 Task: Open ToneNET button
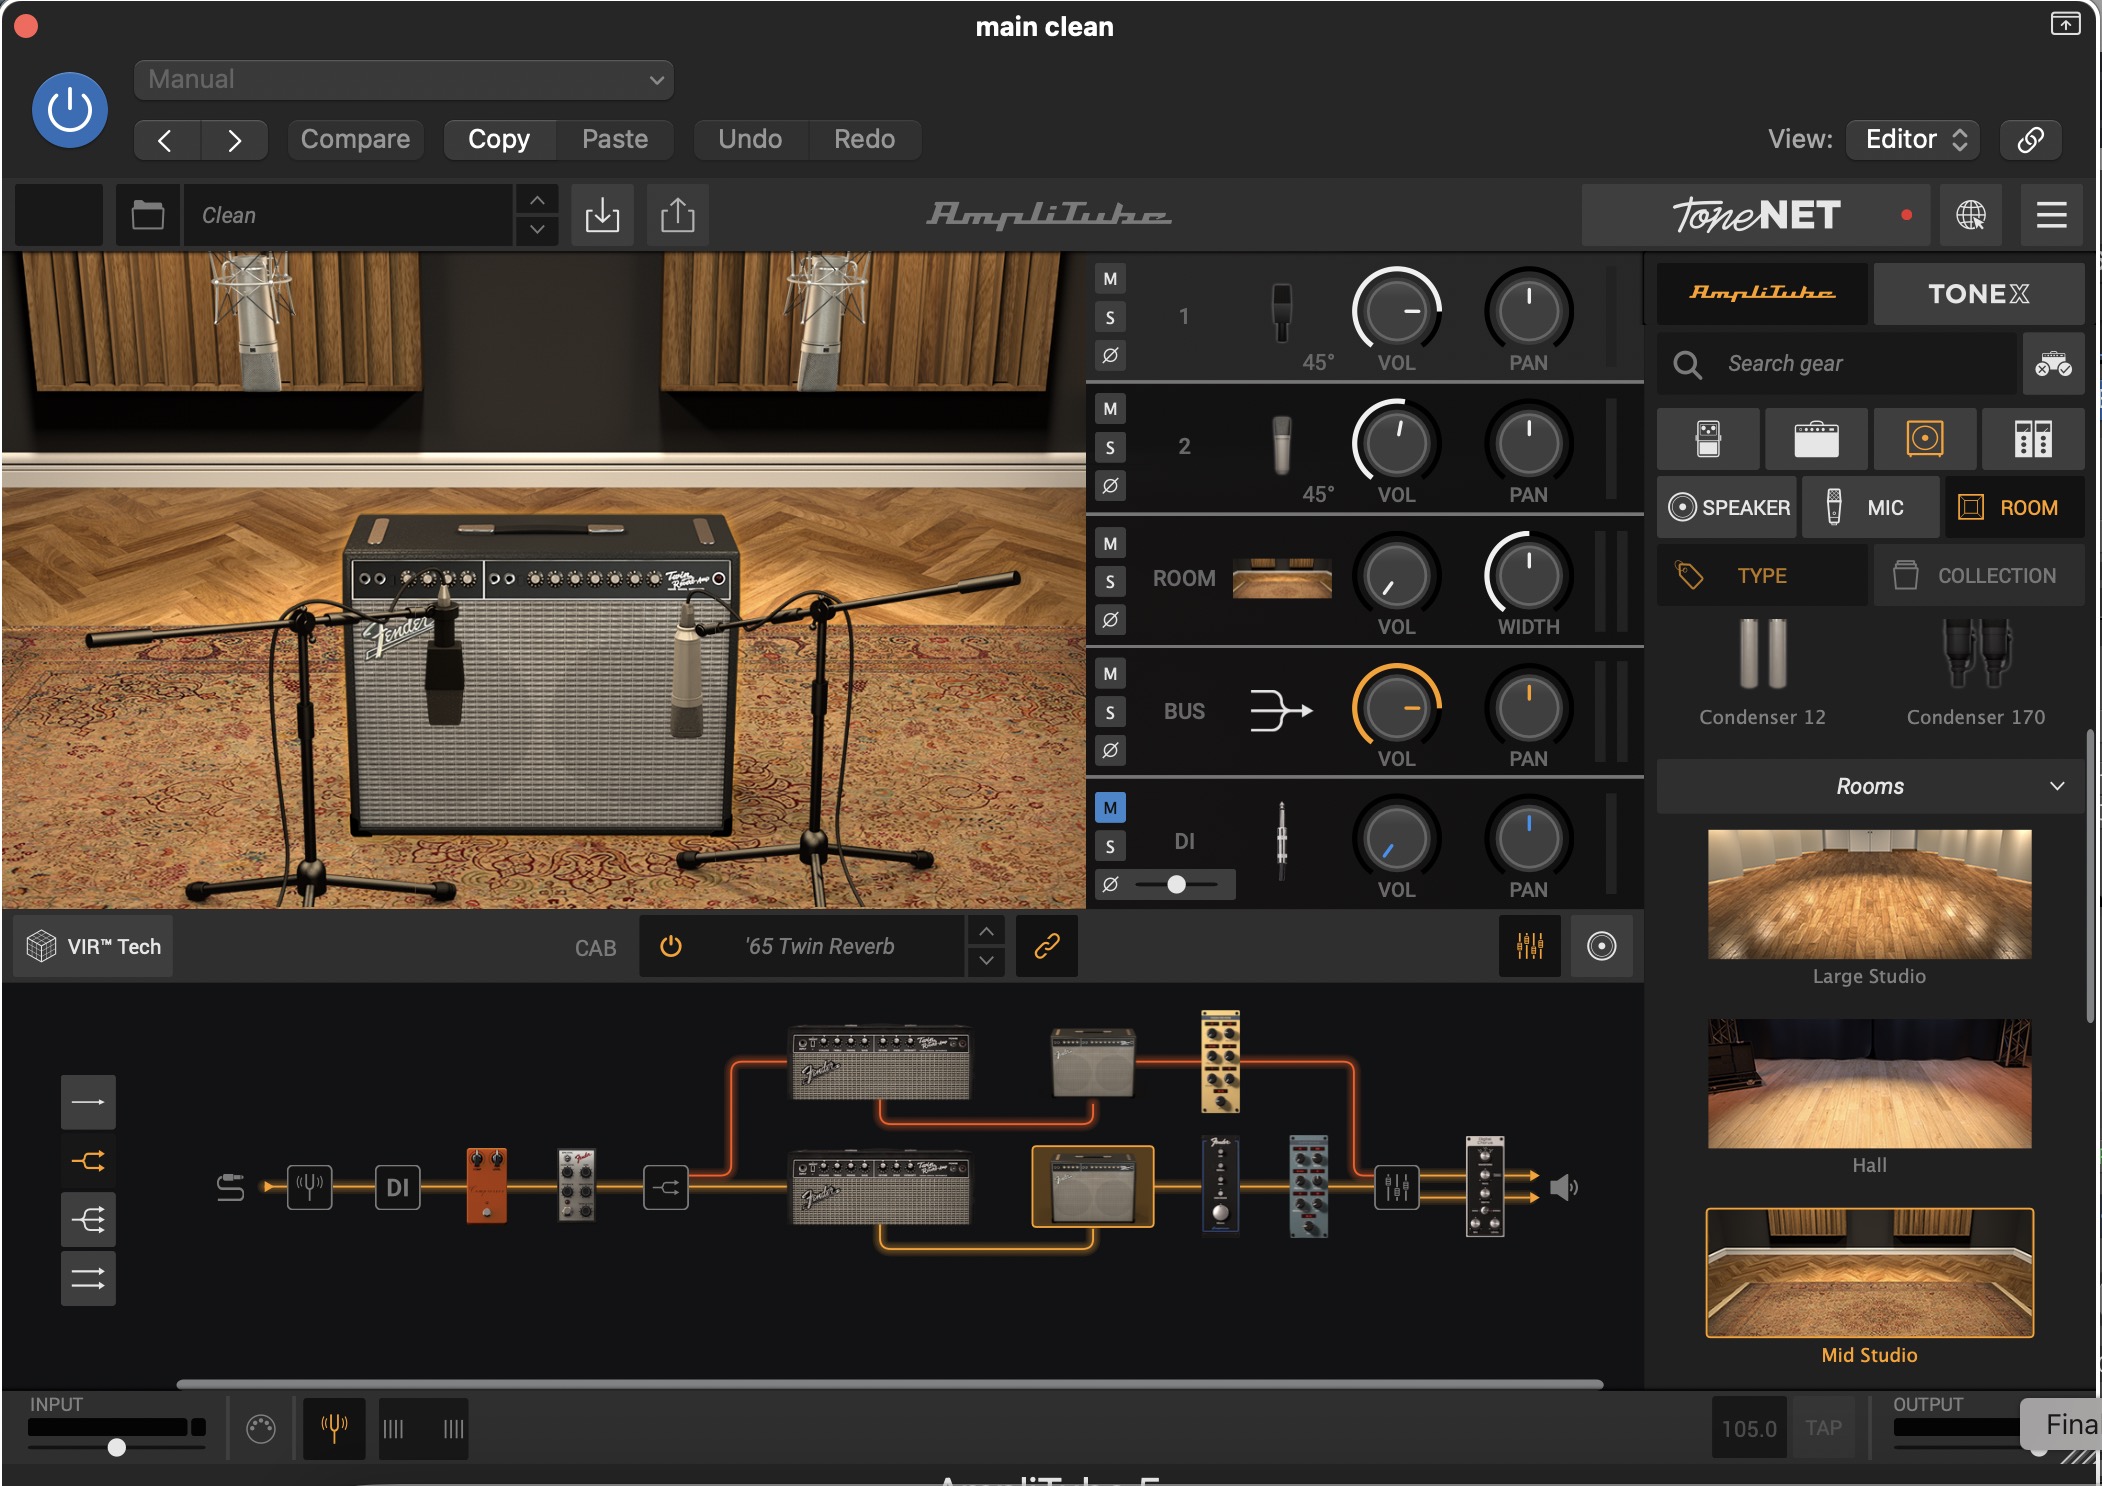click(1757, 215)
